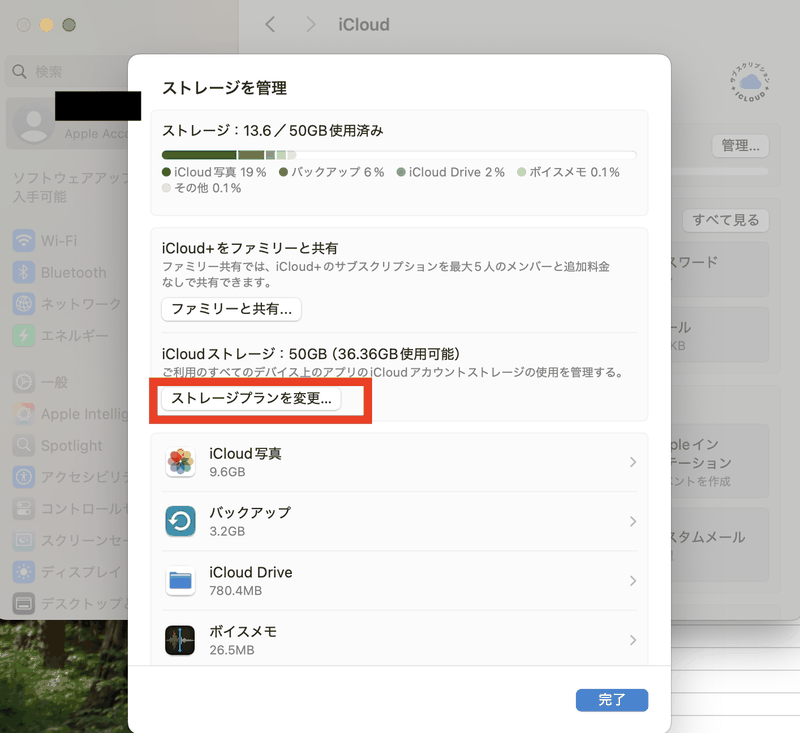
Task: Click the iCloud subscription badge icon
Action: point(749,83)
